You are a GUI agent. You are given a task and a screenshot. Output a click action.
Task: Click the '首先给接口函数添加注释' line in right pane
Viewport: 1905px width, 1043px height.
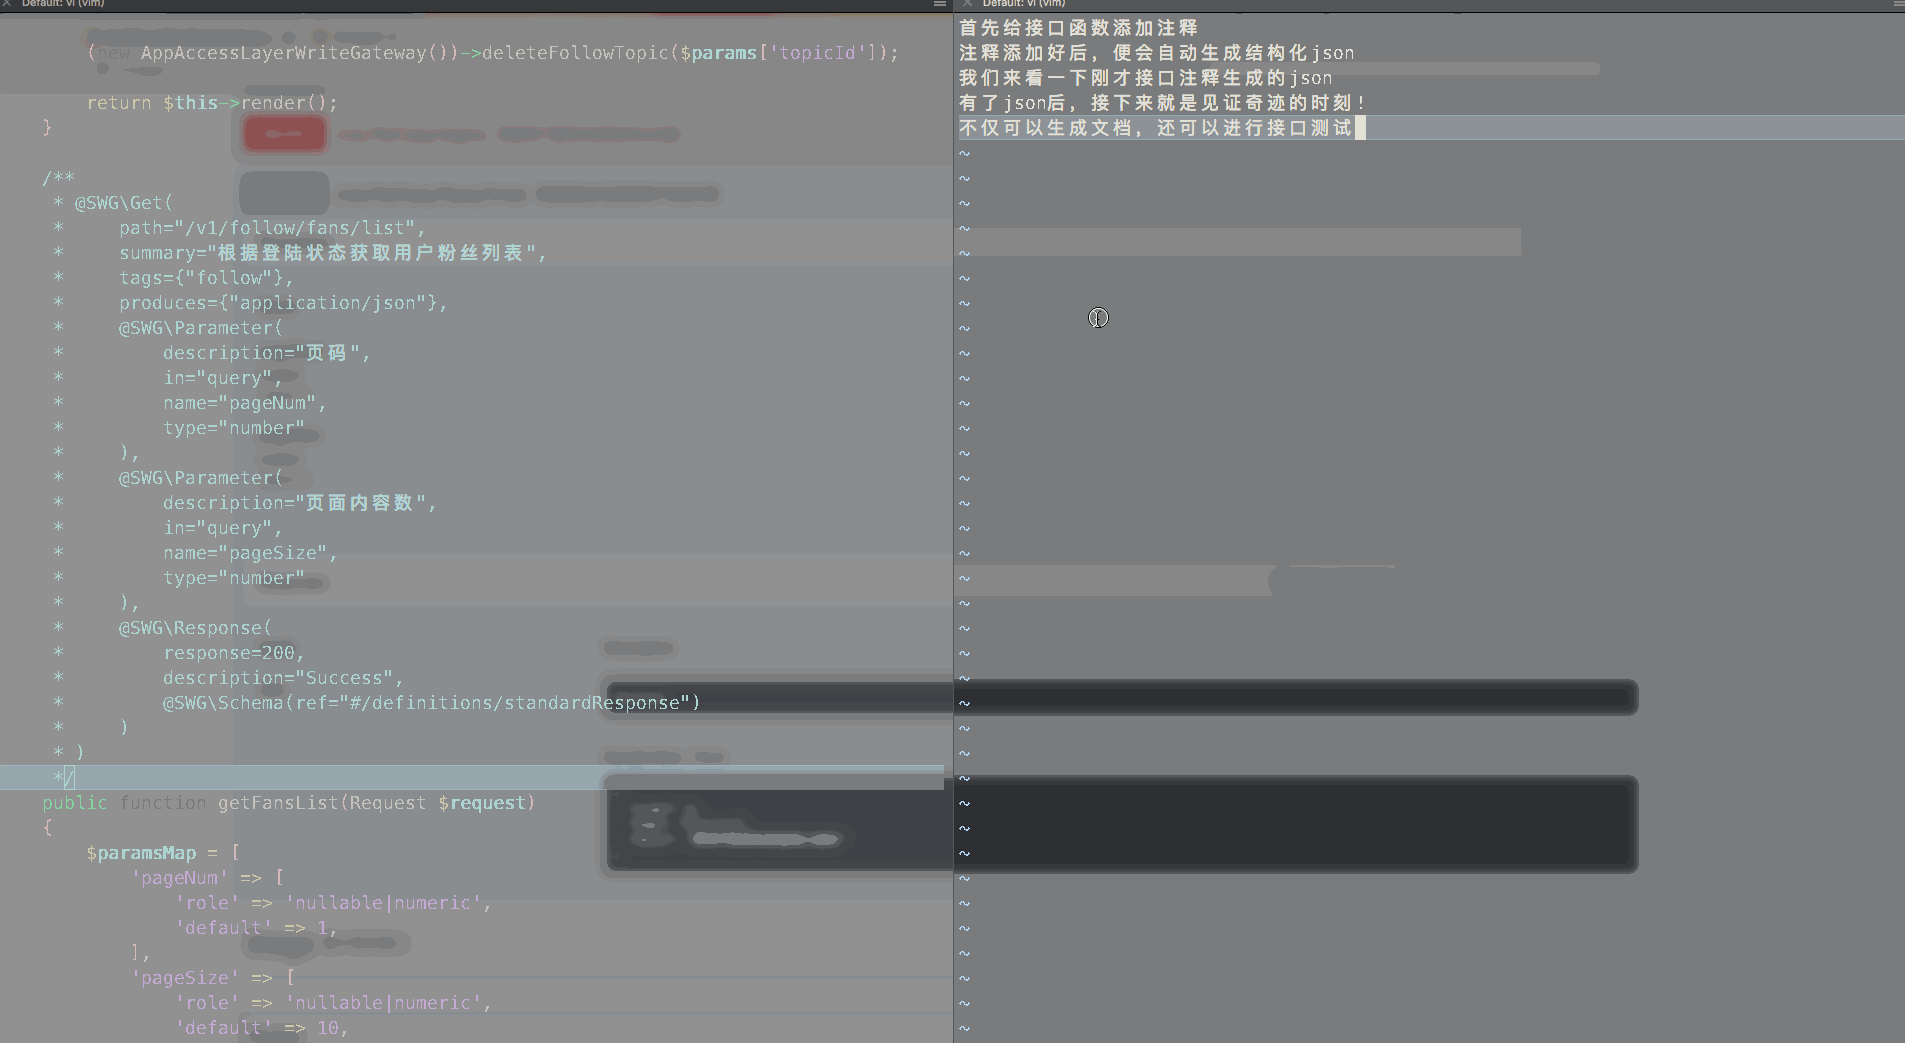[x=1078, y=28]
